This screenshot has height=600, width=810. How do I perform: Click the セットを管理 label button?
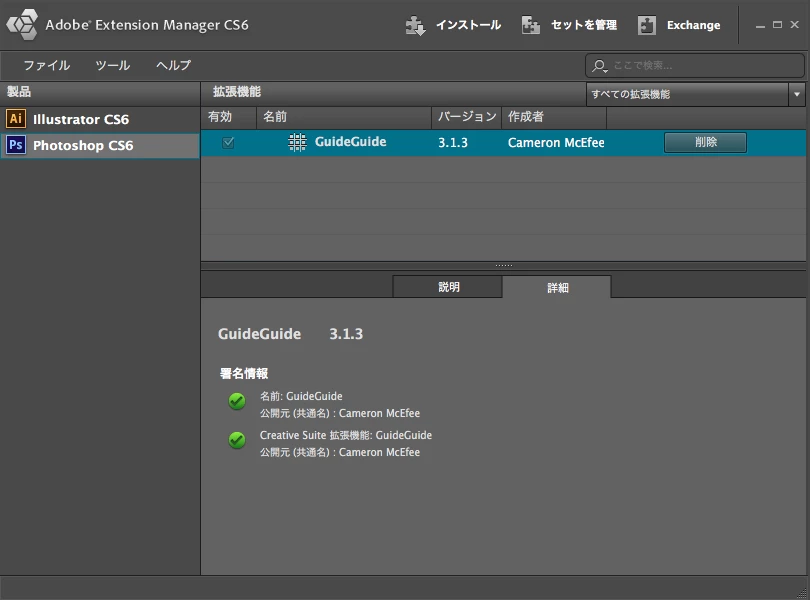pyautogui.click(x=584, y=25)
